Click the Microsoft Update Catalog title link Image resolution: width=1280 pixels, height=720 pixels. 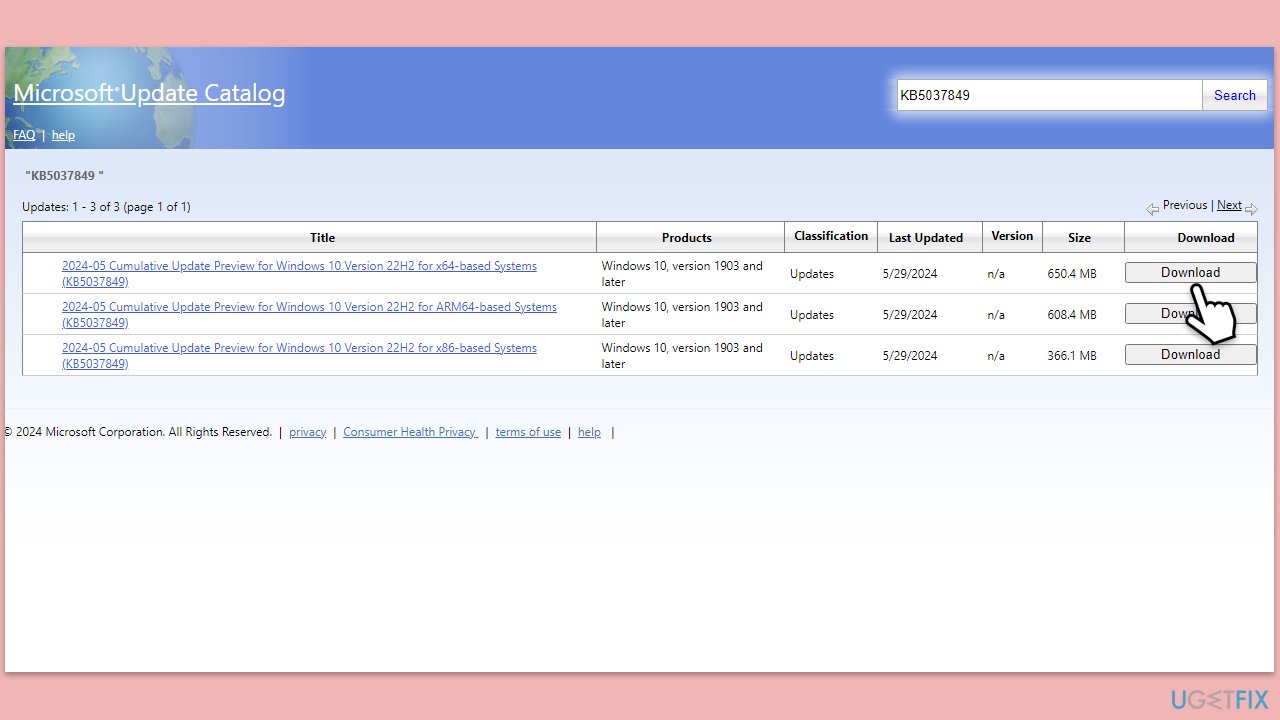coord(149,94)
